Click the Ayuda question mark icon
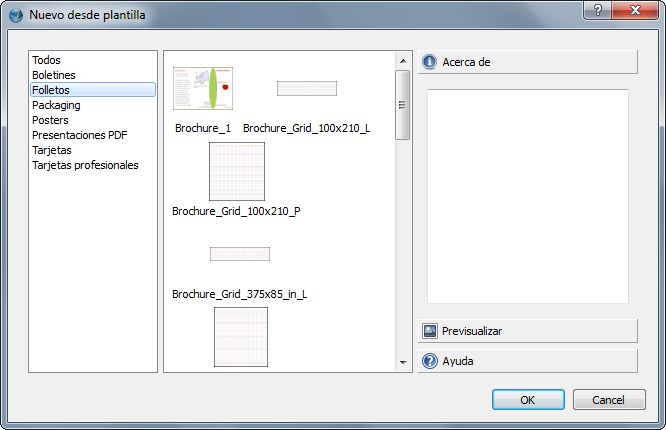This screenshot has width=666, height=430. 430,361
